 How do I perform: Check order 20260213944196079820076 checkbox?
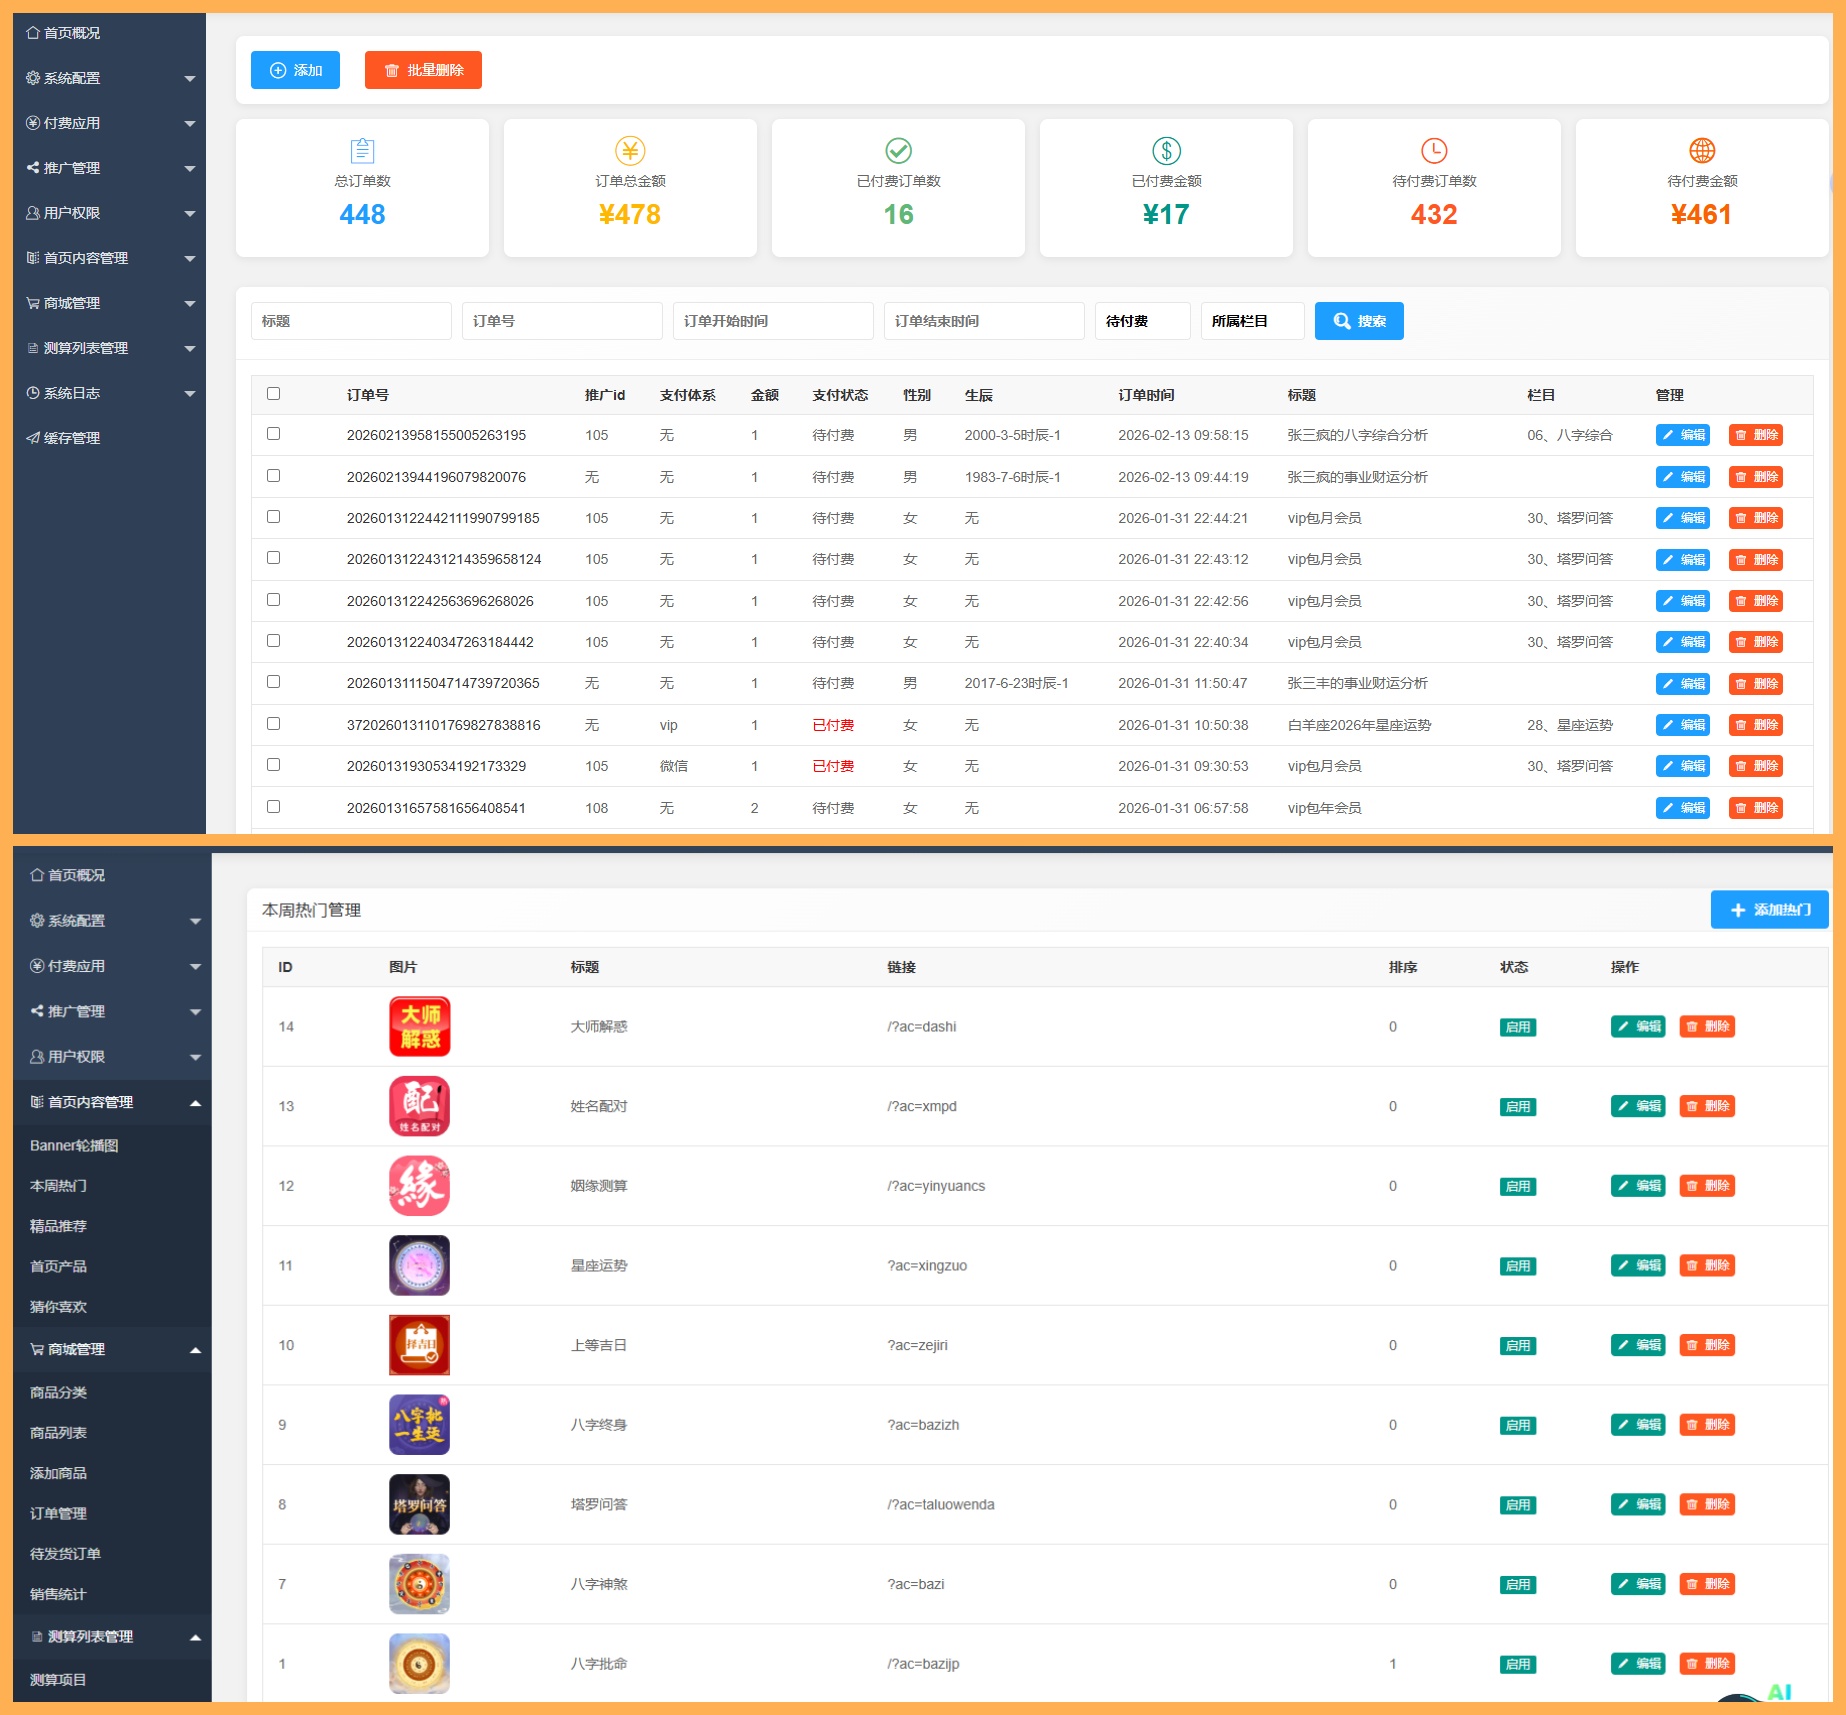(x=273, y=476)
